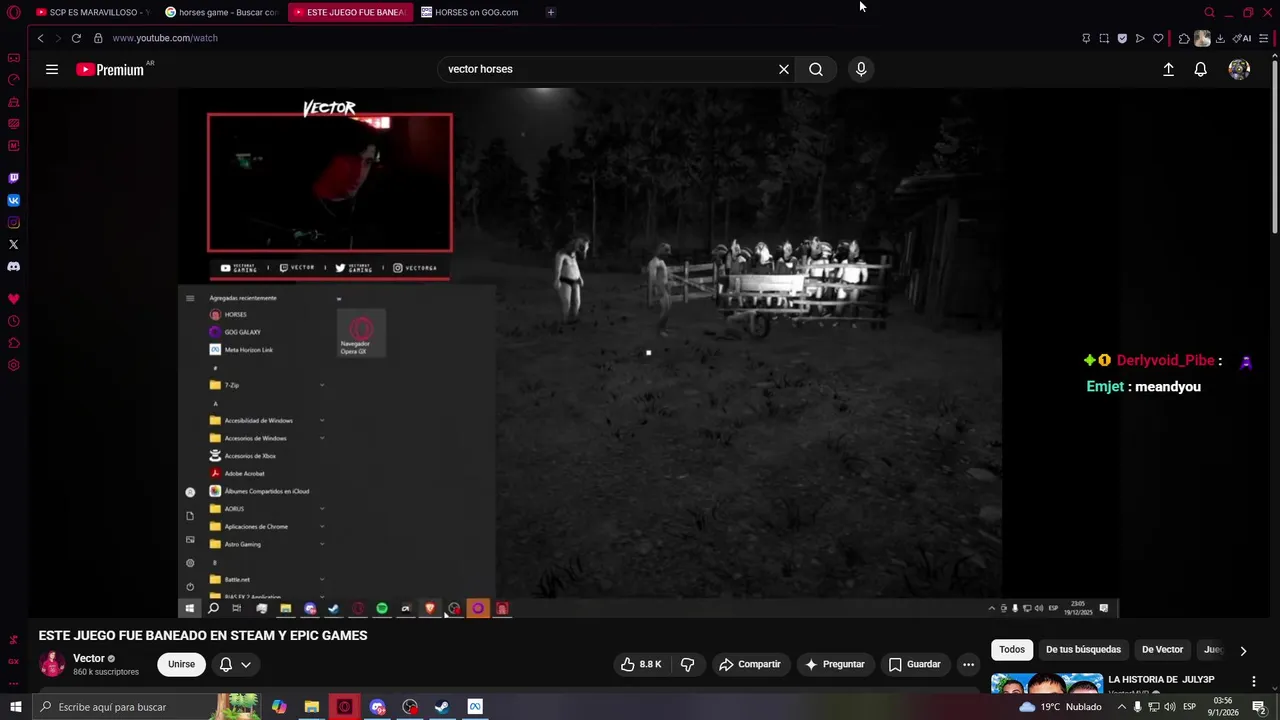This screenshot has width=1280, height=720.
Task: Reload the current YouTube page
Action: click(x=76, y=38)
